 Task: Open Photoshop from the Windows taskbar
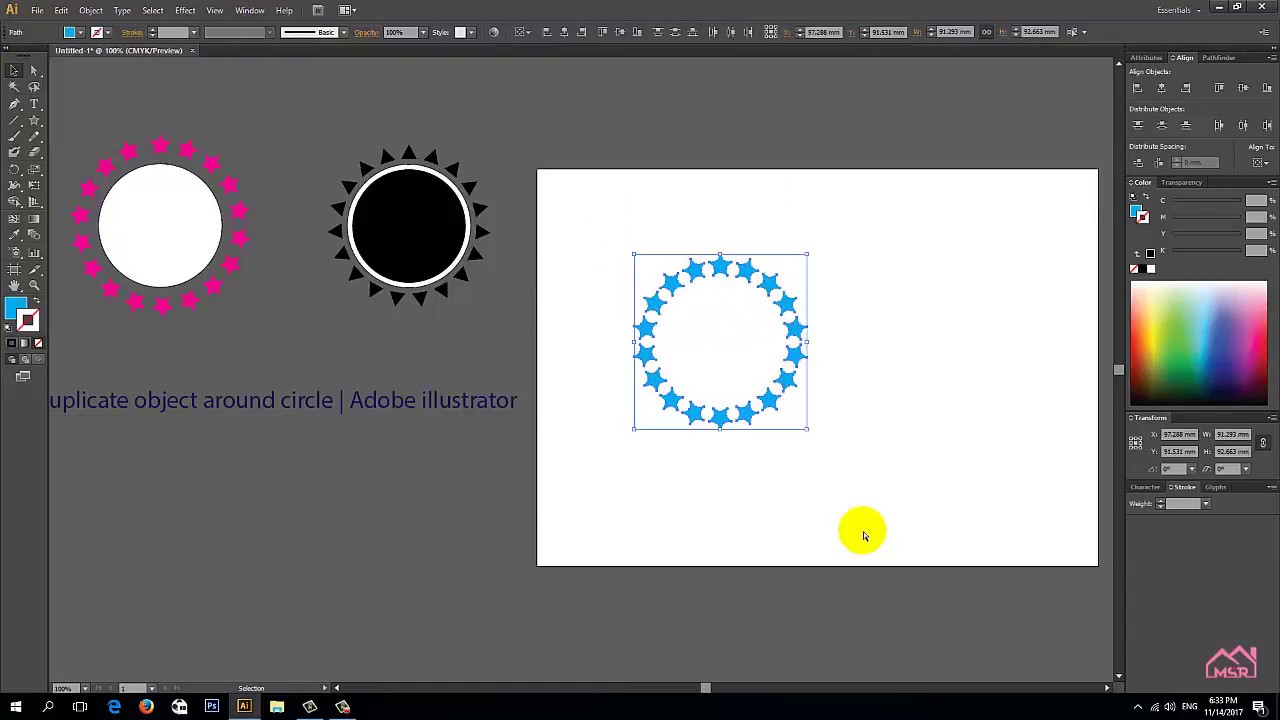point(212,707)
